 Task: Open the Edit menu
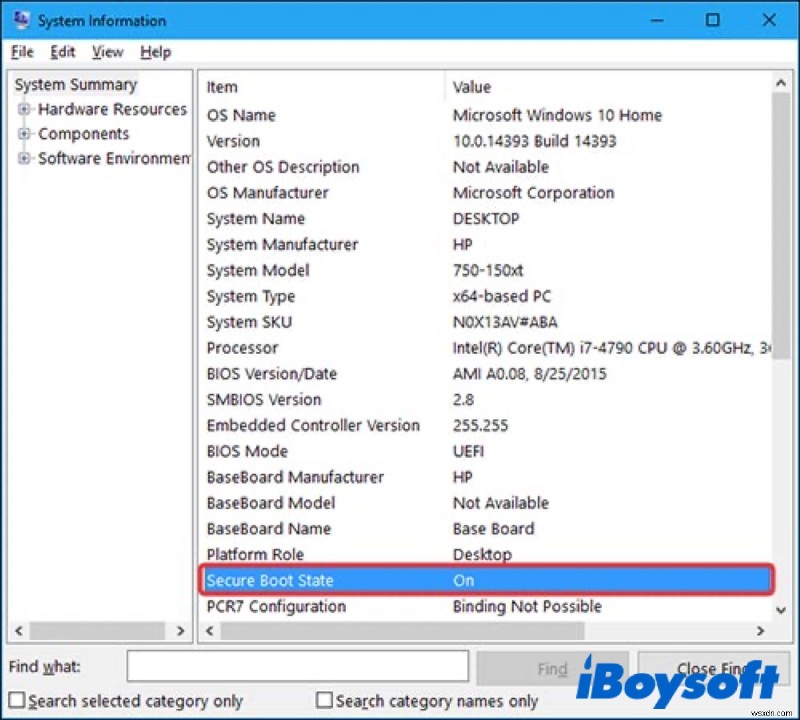[x=63, y=52]
